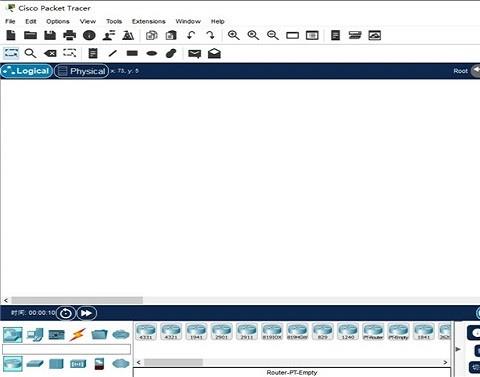Click the New file icon
This screenshot has height=377, width=480.
11,35
